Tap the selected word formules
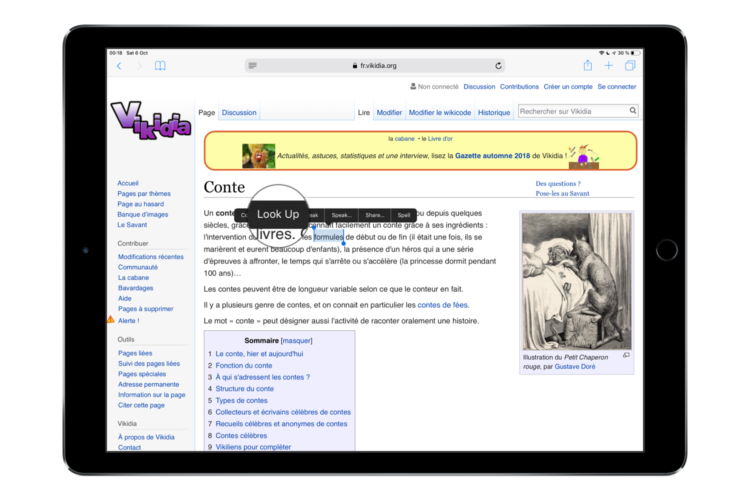Viewport: 750px width, 500px height. 329,237
